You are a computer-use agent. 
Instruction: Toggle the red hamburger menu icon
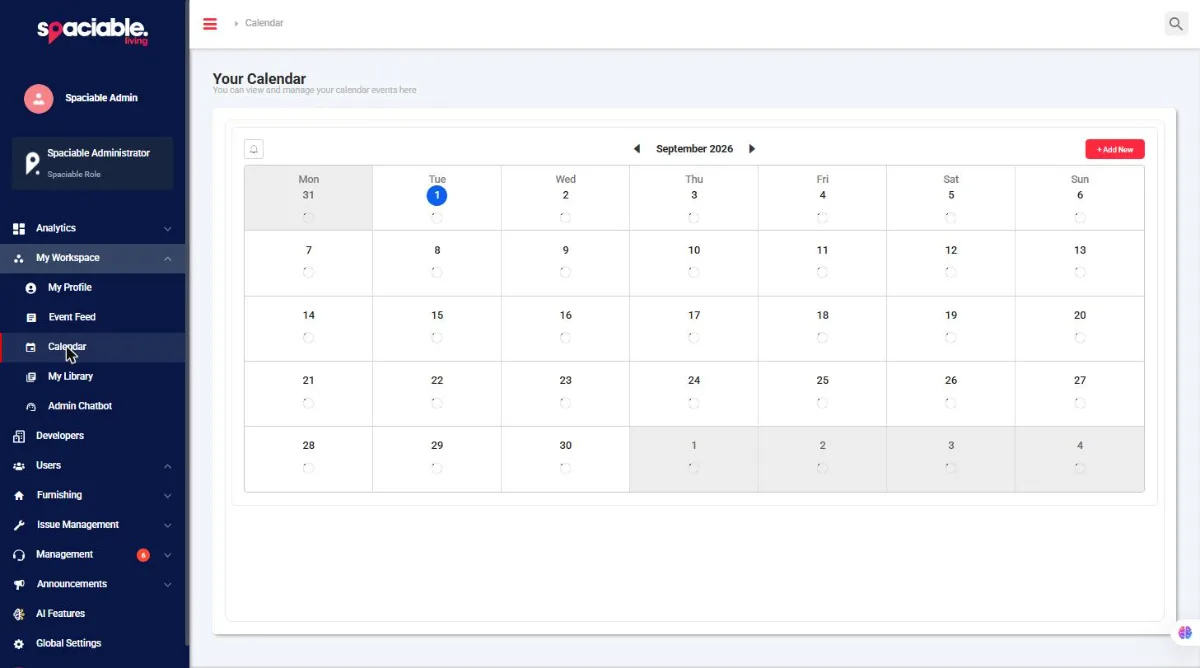tap(210, 24)
